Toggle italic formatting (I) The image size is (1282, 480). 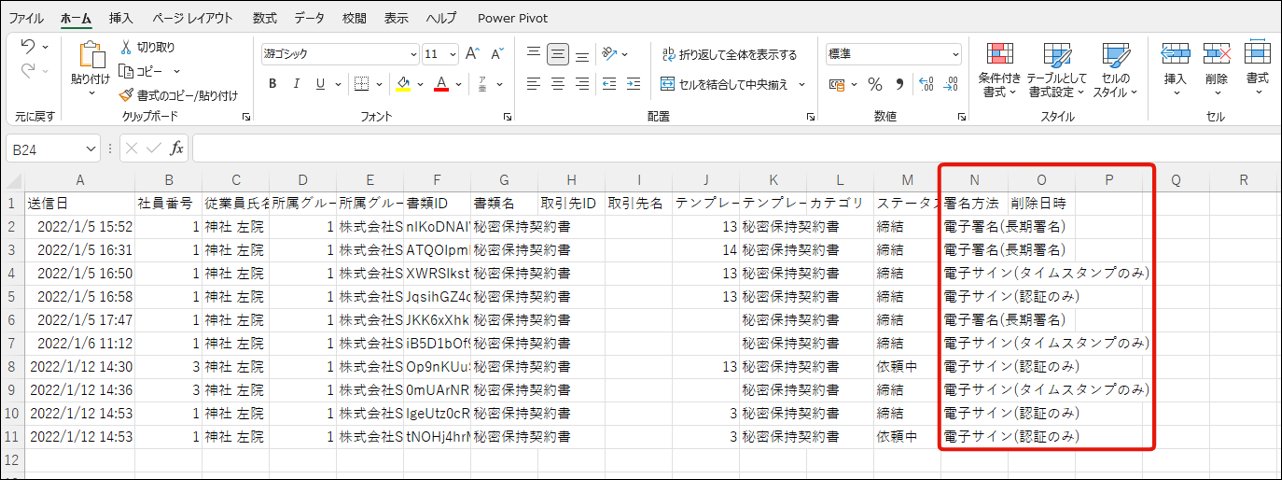point(296,84)
